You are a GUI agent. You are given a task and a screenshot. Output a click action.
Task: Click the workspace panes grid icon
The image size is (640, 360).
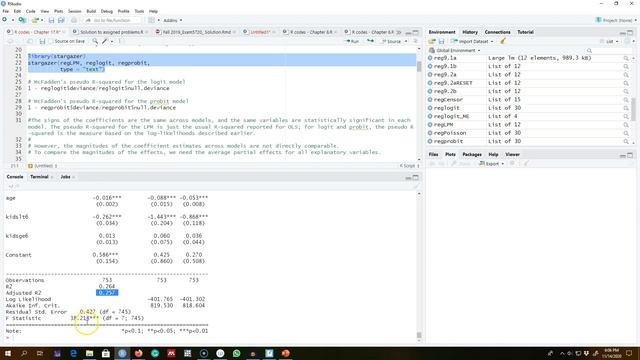(x=151, y=20)
